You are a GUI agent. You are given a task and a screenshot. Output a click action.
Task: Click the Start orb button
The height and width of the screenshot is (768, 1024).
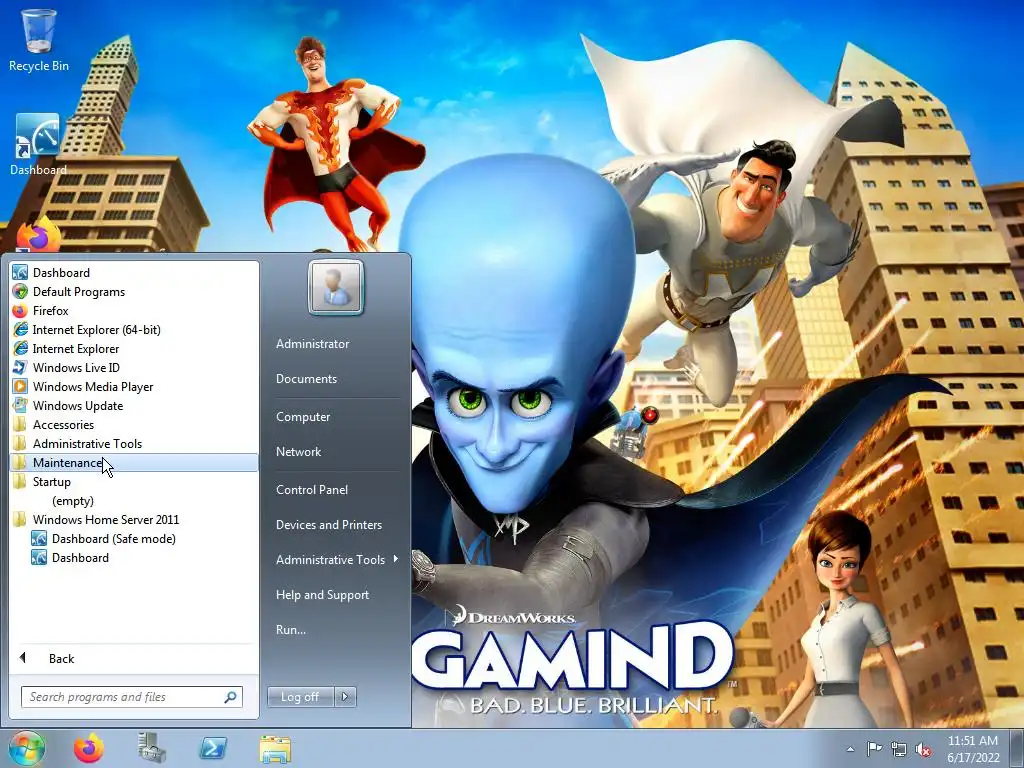(x=27, y=748)
